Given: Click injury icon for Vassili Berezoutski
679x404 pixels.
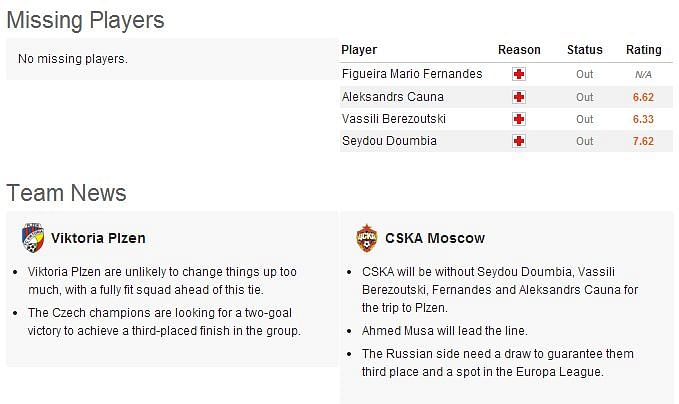Looking at the screenshot, I should tap(519, 119).
